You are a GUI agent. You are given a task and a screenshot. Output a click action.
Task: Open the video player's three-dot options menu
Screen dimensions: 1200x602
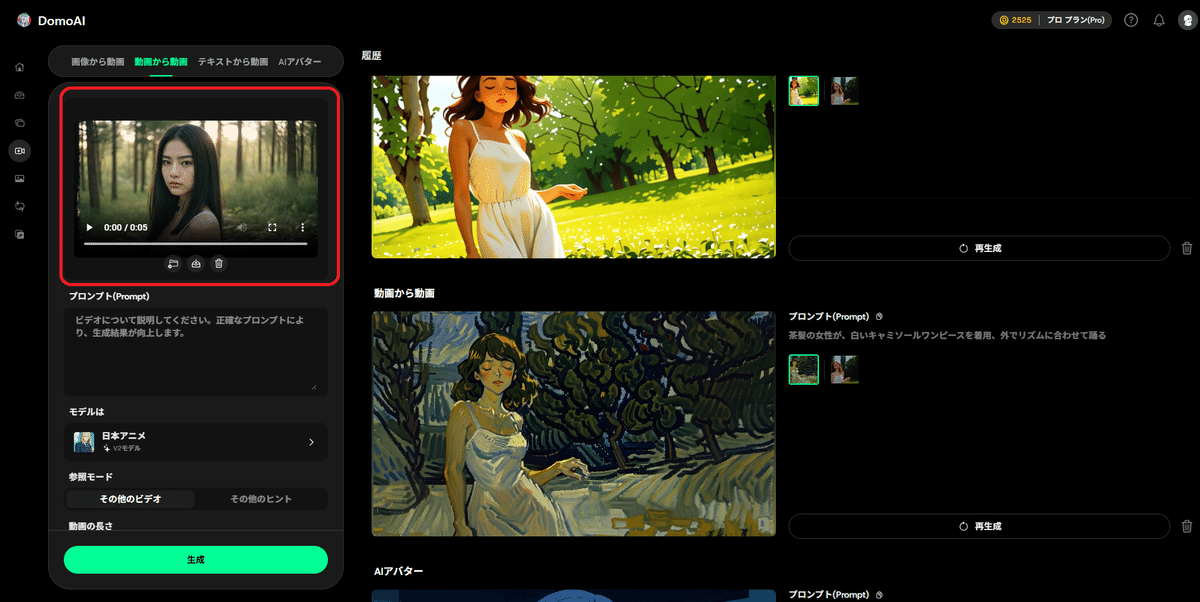pos(303,228)
